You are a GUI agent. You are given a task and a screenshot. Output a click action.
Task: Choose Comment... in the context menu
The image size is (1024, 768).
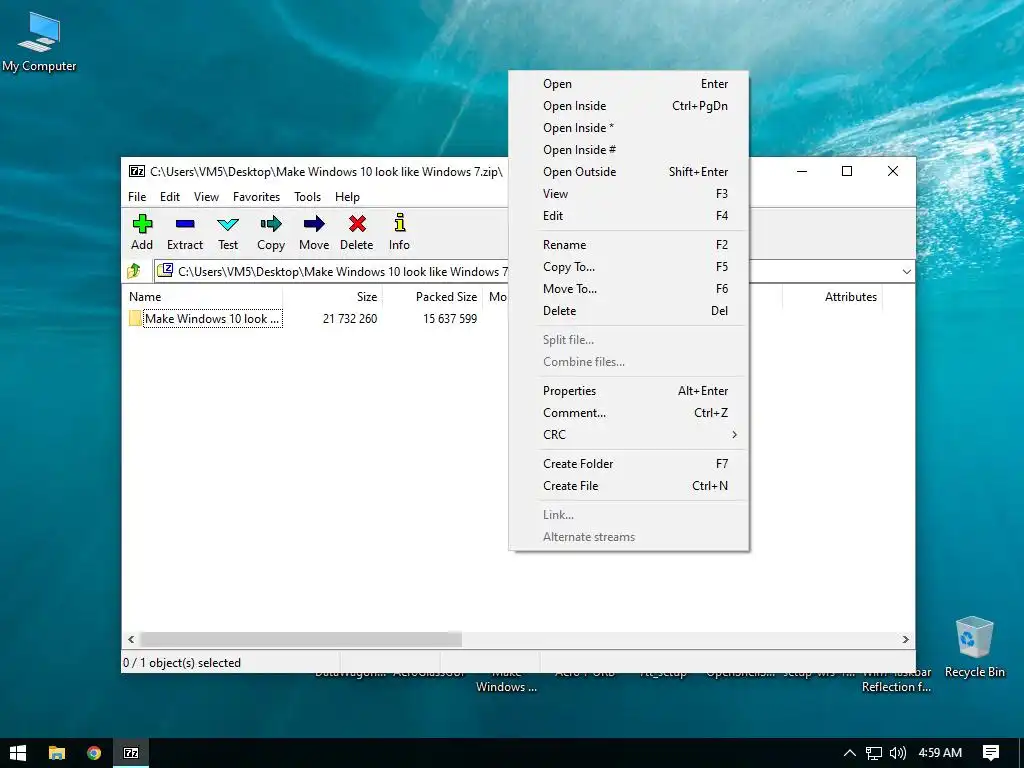coord(628,413)
